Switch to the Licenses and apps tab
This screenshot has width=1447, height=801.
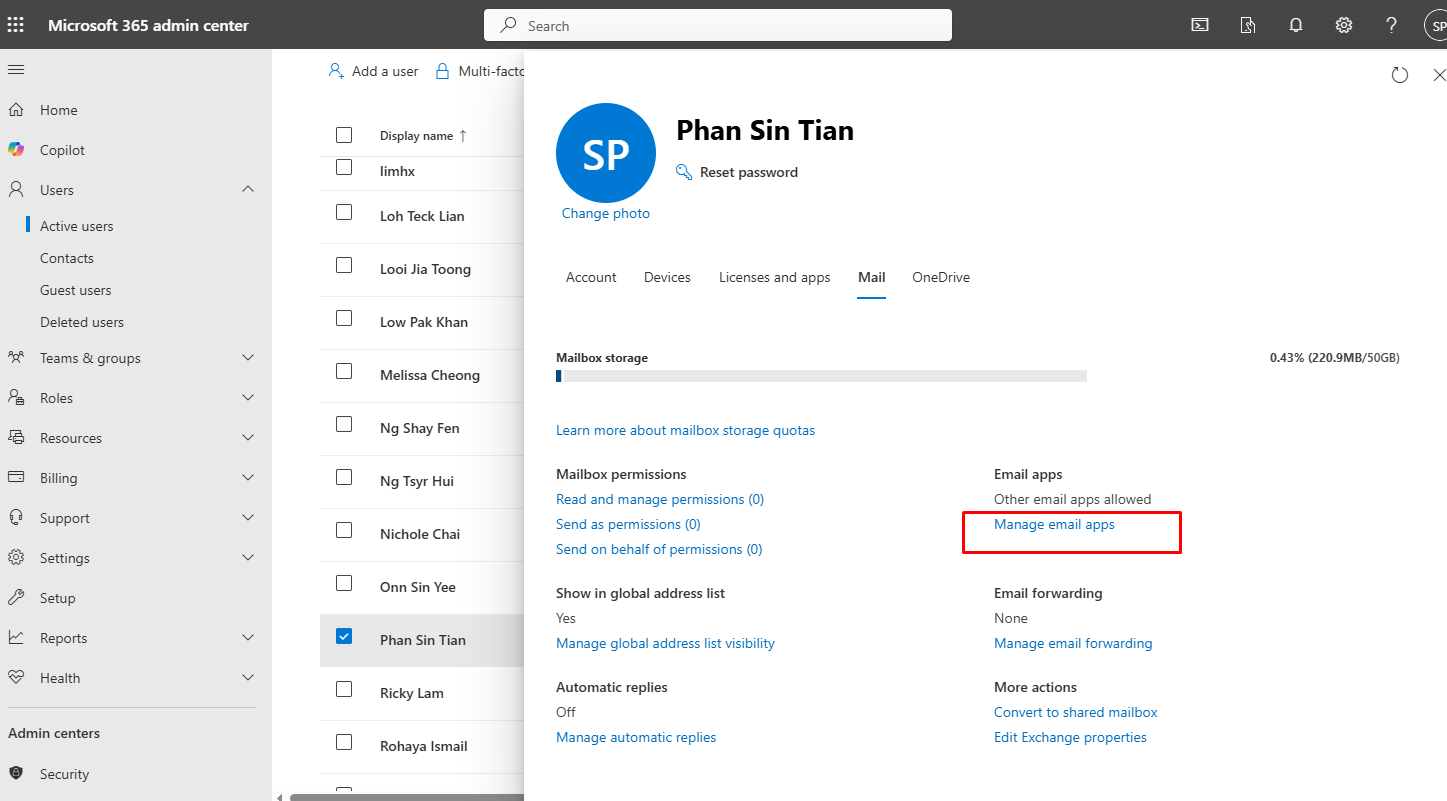775,277
